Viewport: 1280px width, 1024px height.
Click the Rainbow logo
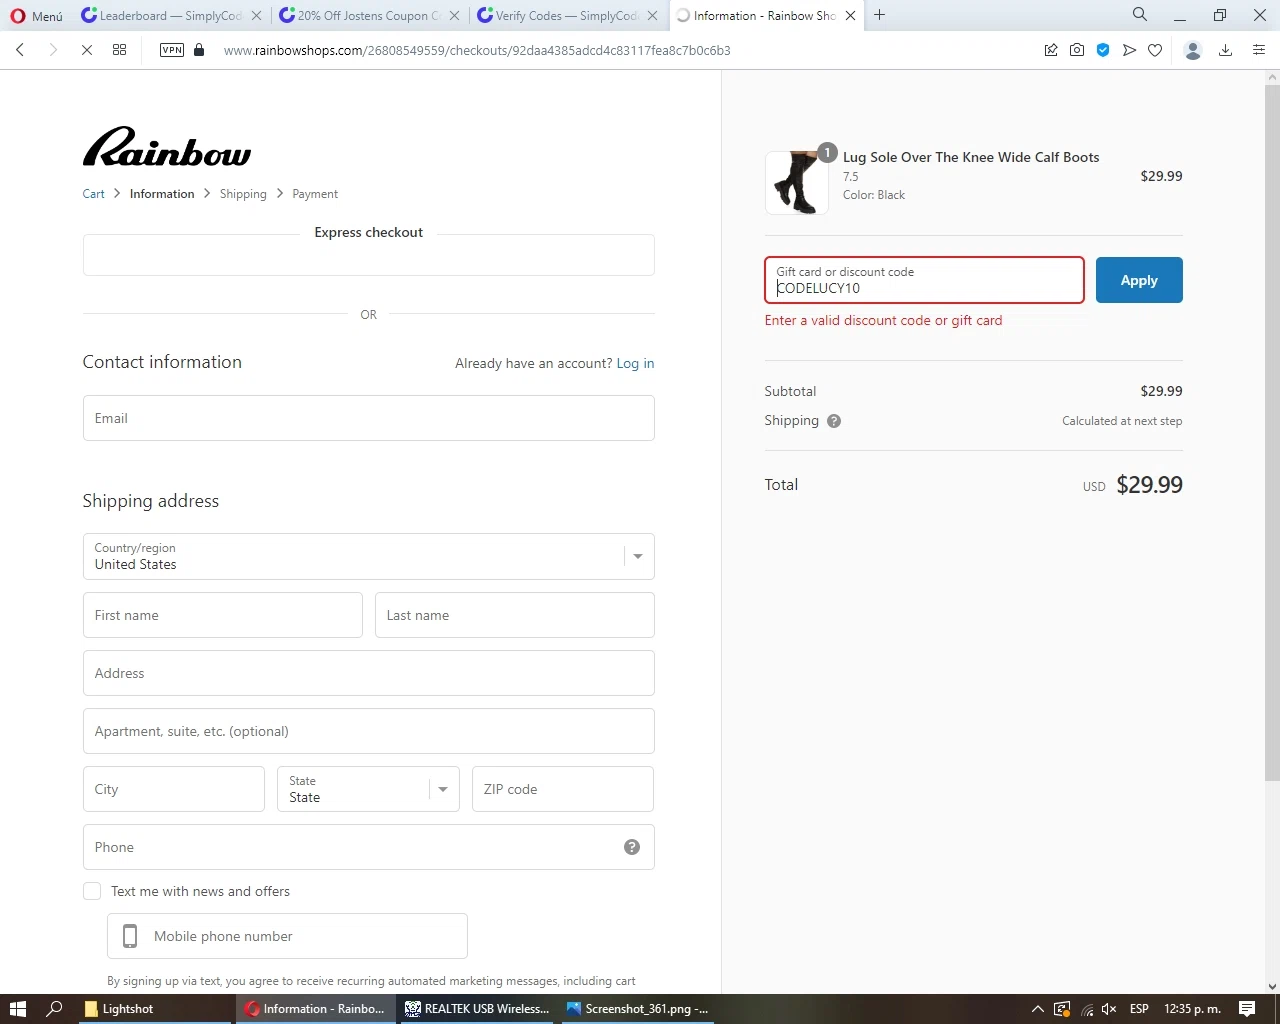[167, 146]
